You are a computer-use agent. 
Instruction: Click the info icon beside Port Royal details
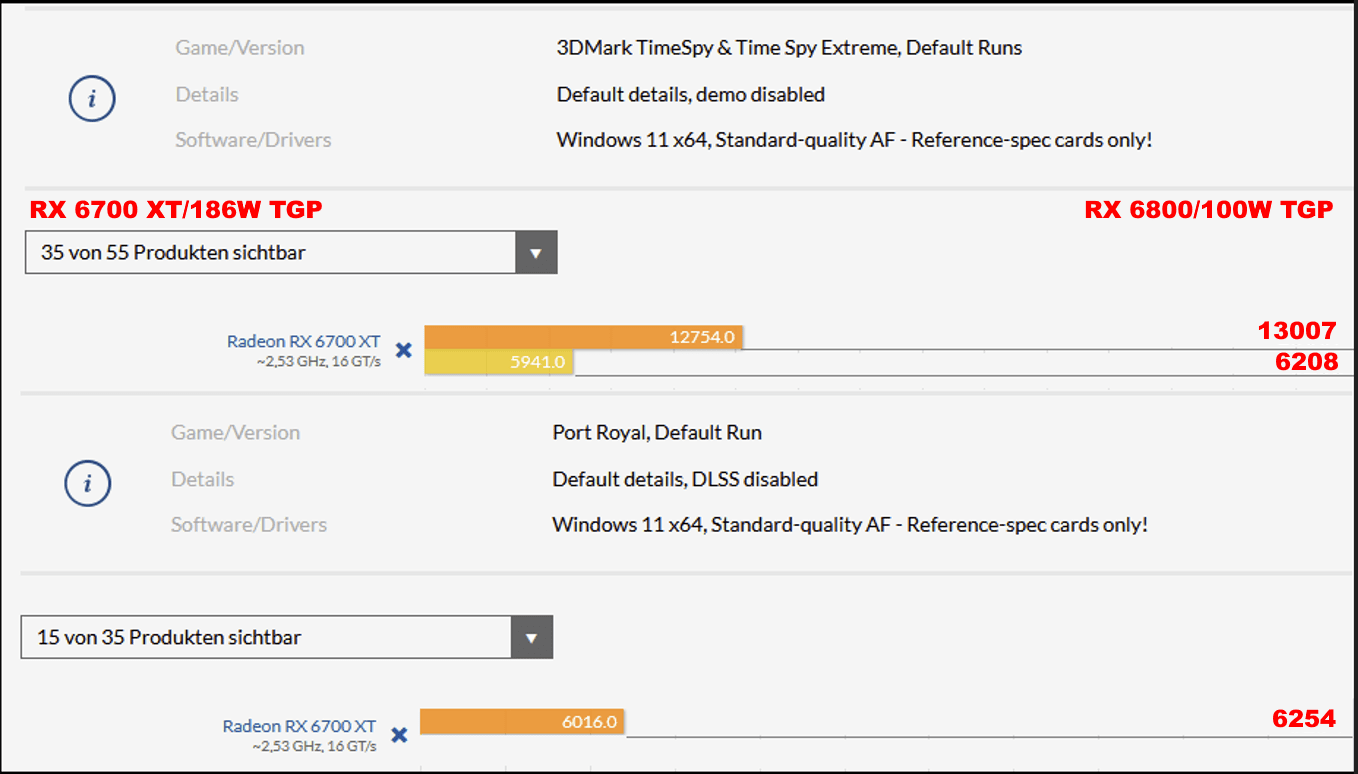(x=87, y=483)
